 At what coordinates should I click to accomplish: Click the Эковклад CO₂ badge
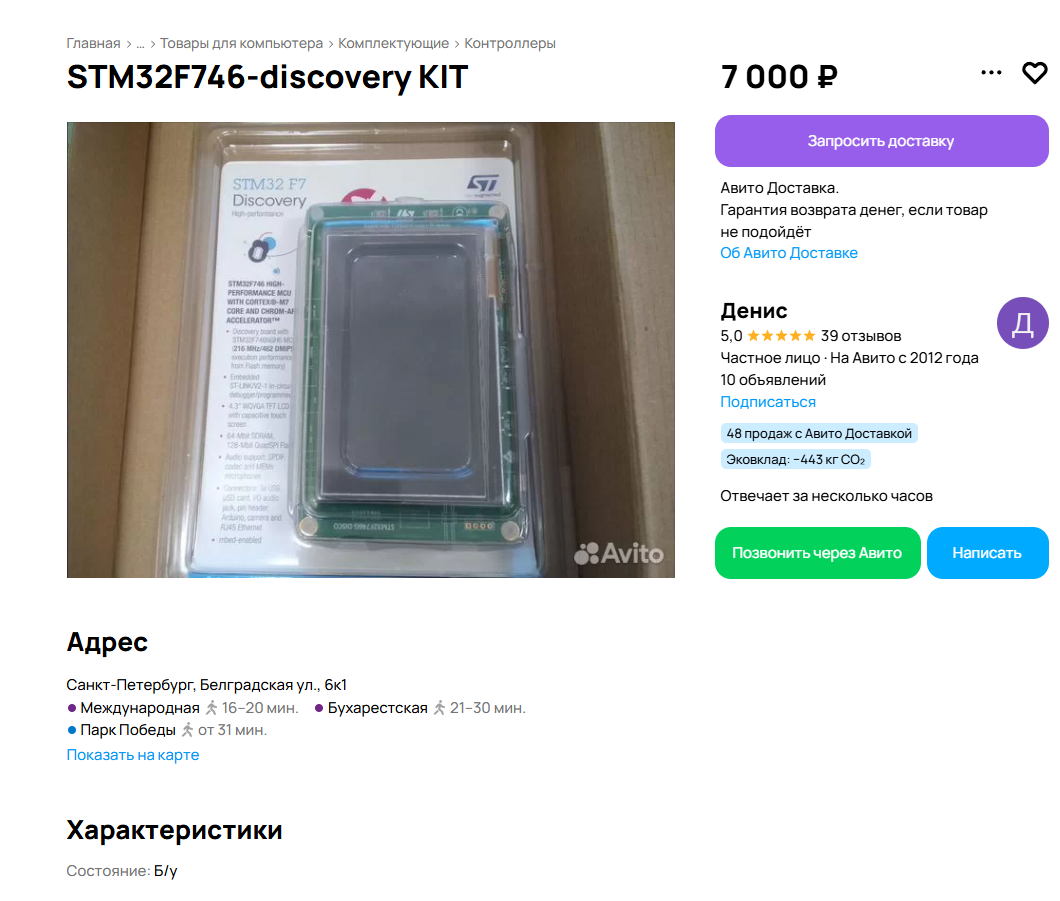click(x=796, y=460)
